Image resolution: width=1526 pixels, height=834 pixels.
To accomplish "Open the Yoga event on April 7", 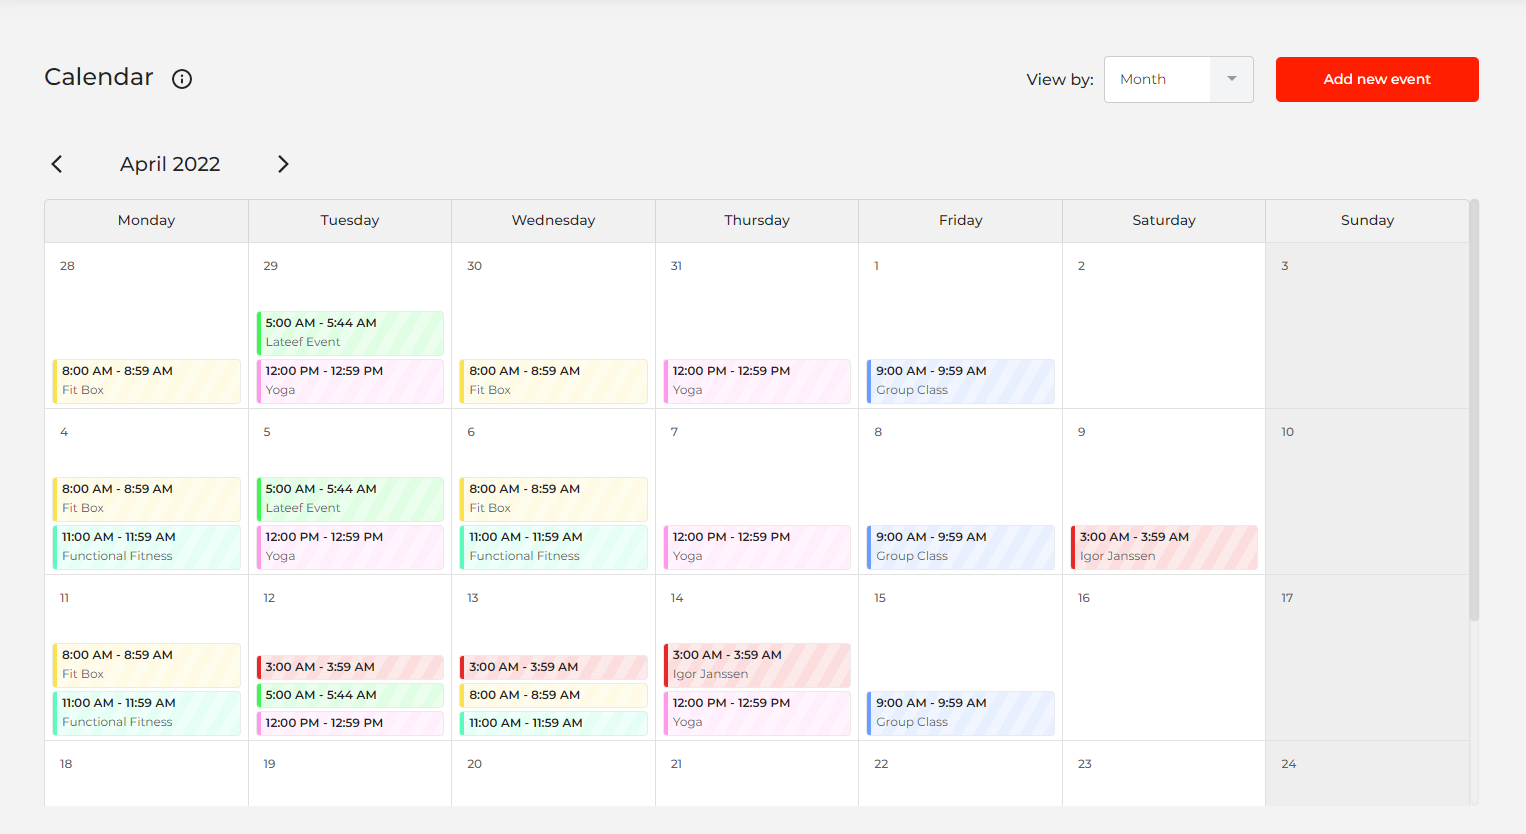I will coord(757,547).
